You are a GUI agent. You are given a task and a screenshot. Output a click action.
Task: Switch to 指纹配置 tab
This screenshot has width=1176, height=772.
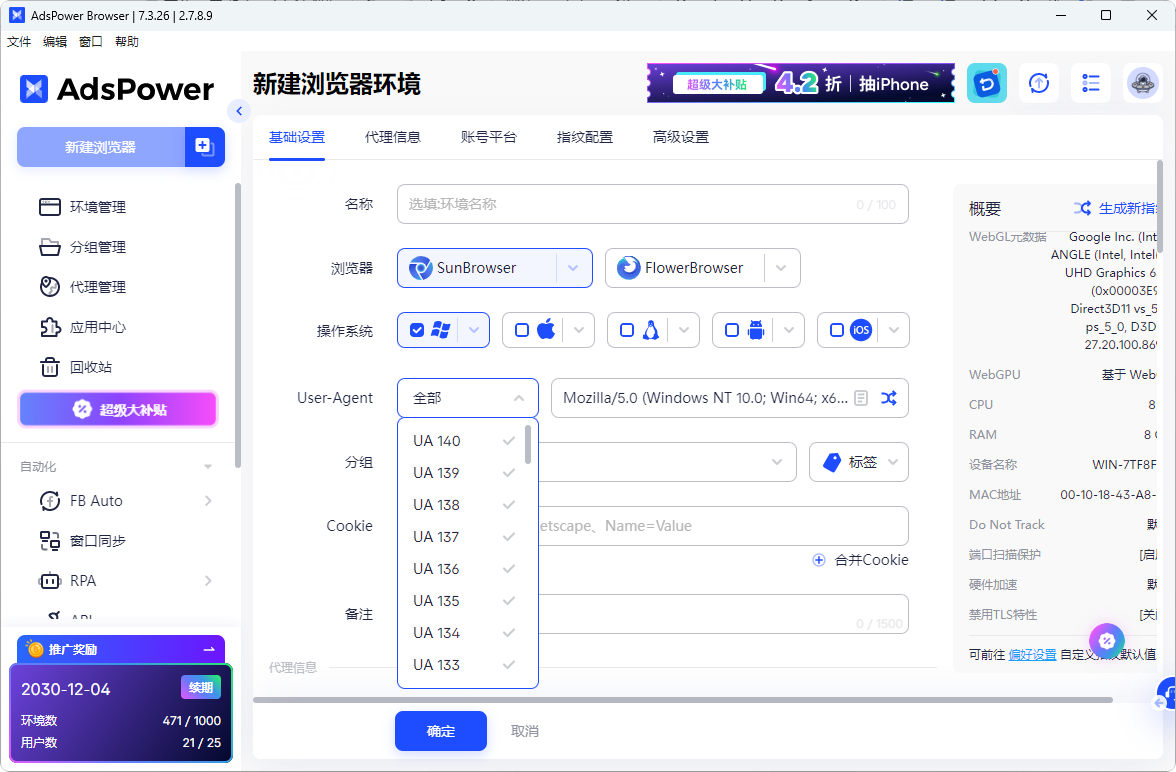click(585, 137)
